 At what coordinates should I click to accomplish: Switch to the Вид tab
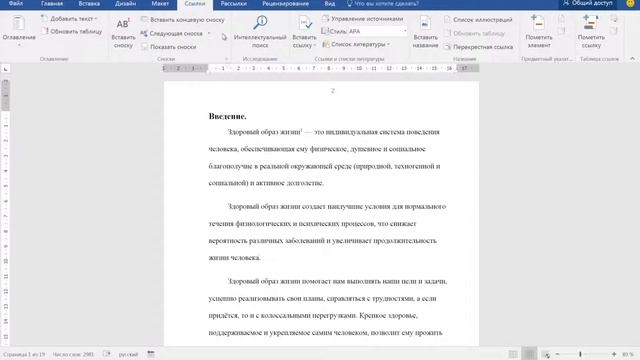coord(330,4)
